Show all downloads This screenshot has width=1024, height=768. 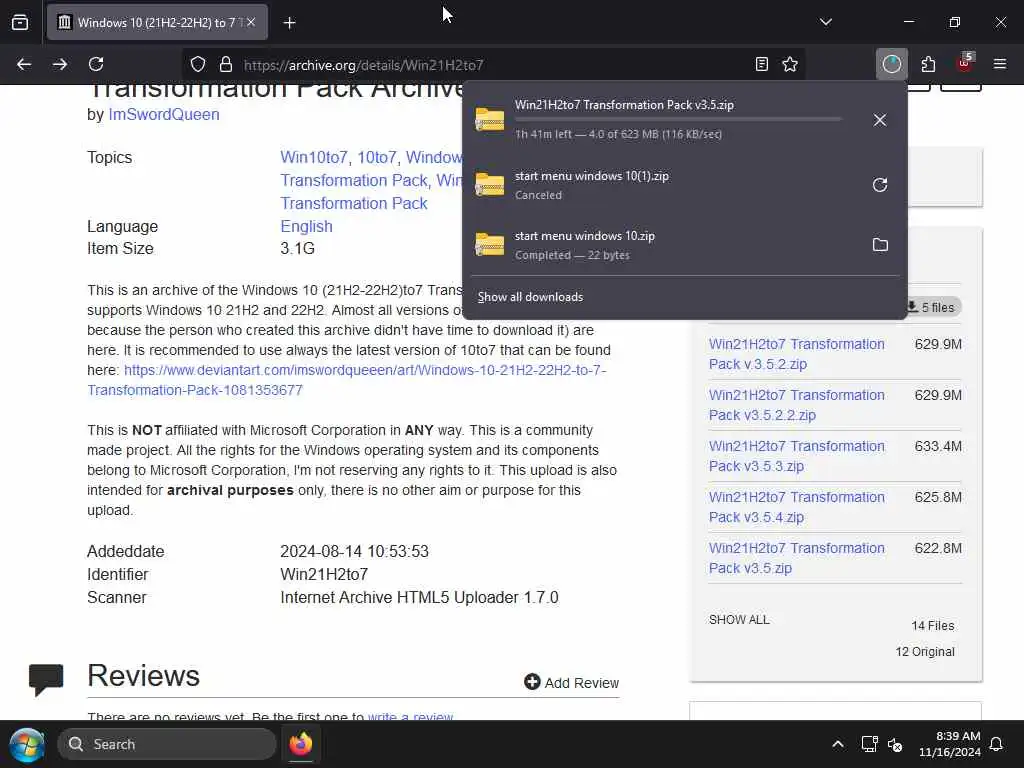click(530, 297)
